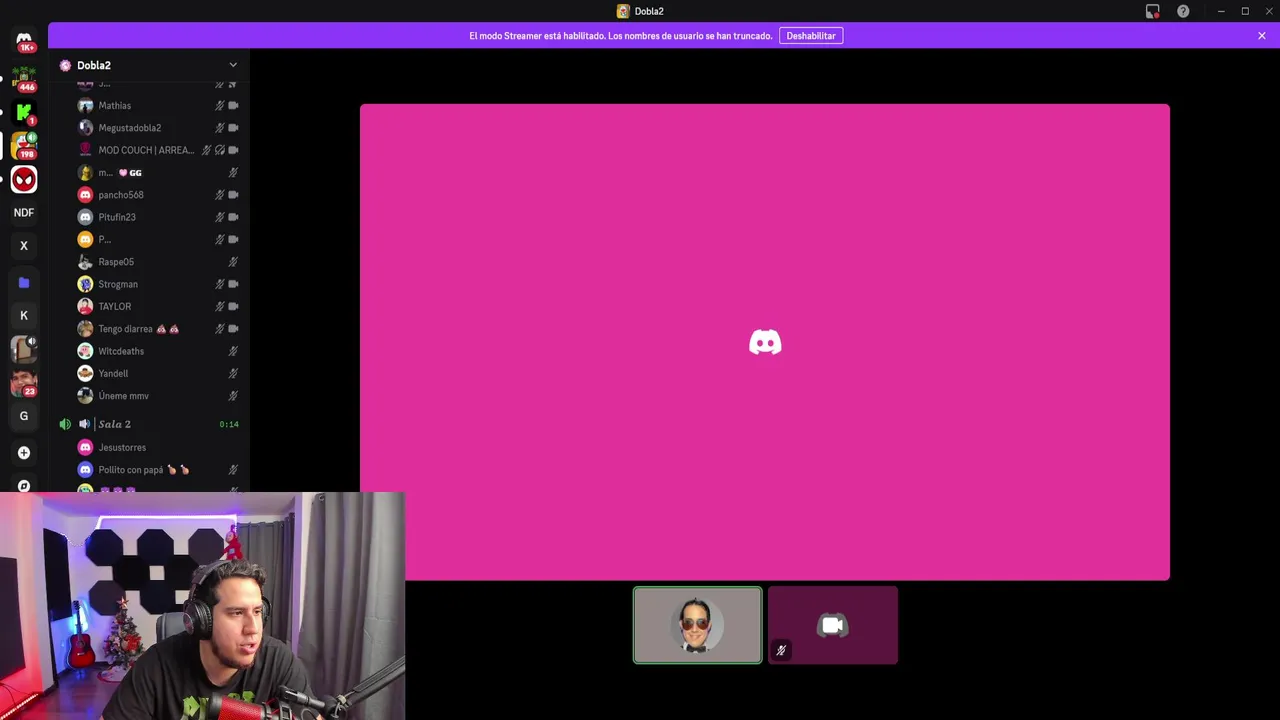
Task: Open the help question mark icon
Action: 1183,11
